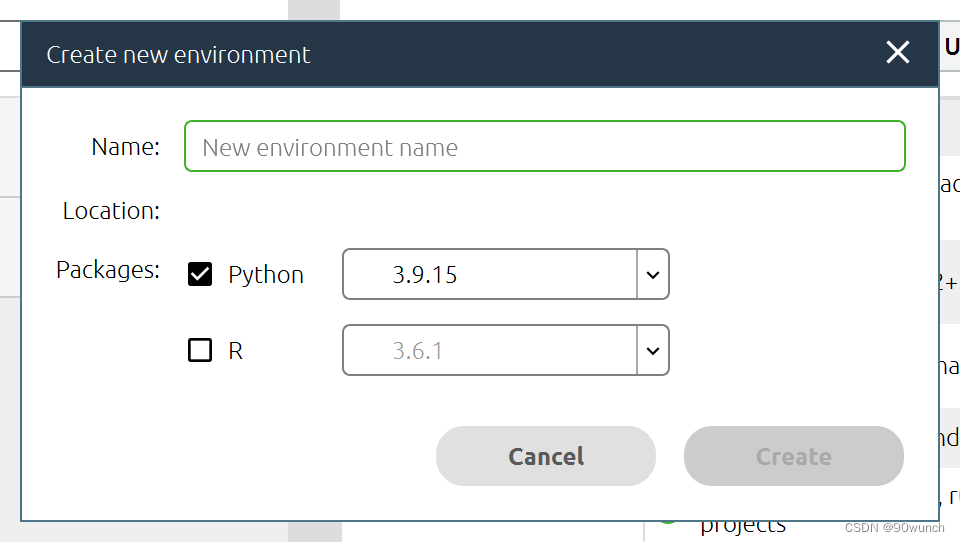Close the Create new environment dialog

(x=898, y=53)
